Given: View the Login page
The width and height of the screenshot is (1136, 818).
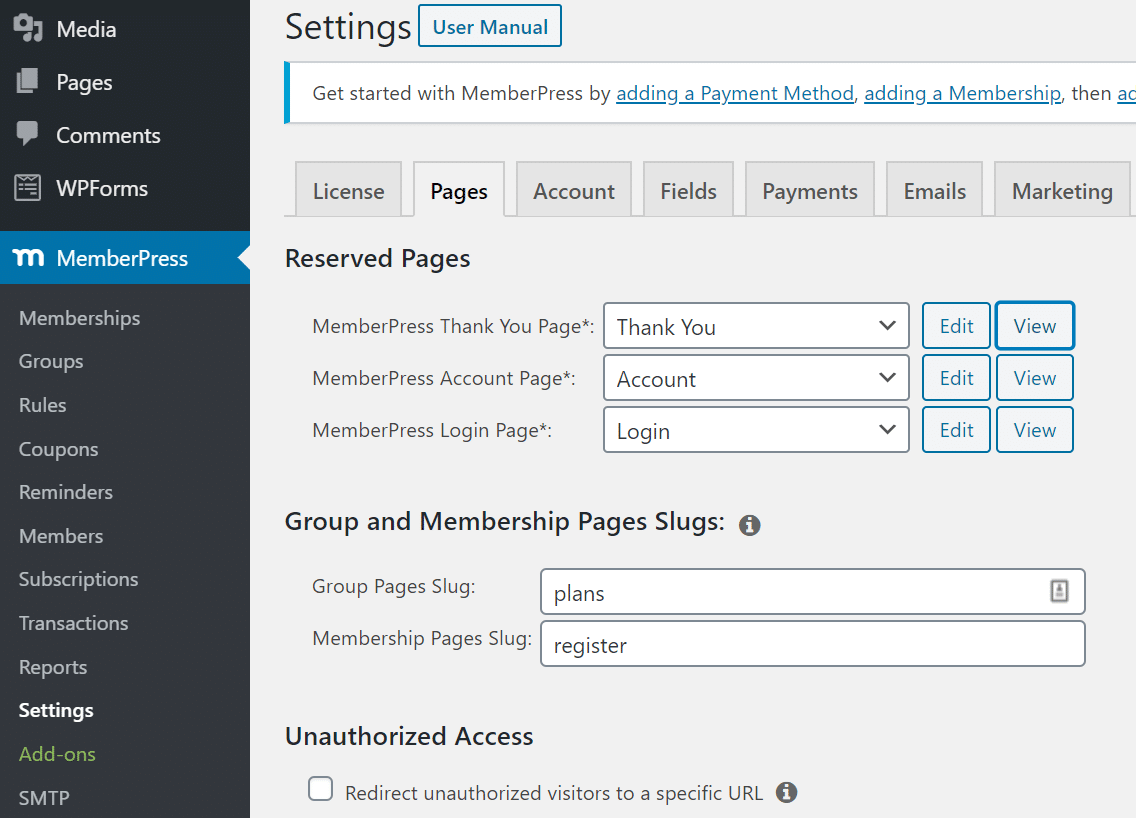Looking at the screenshot, I should point(1034,430).
